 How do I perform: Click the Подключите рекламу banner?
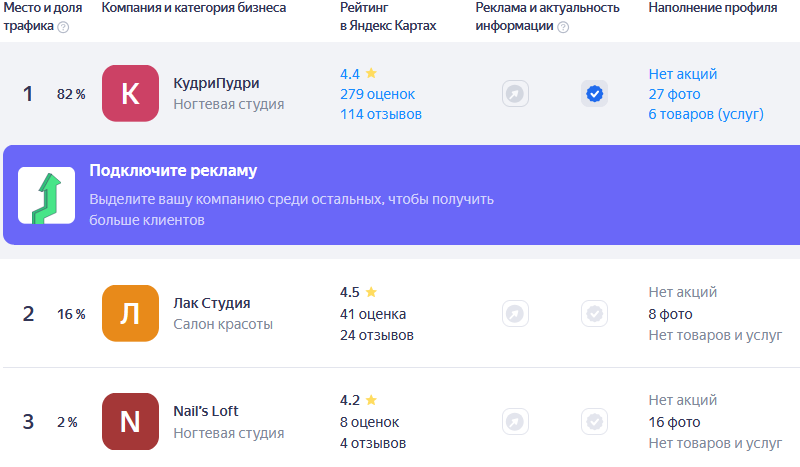coord(402,195)
